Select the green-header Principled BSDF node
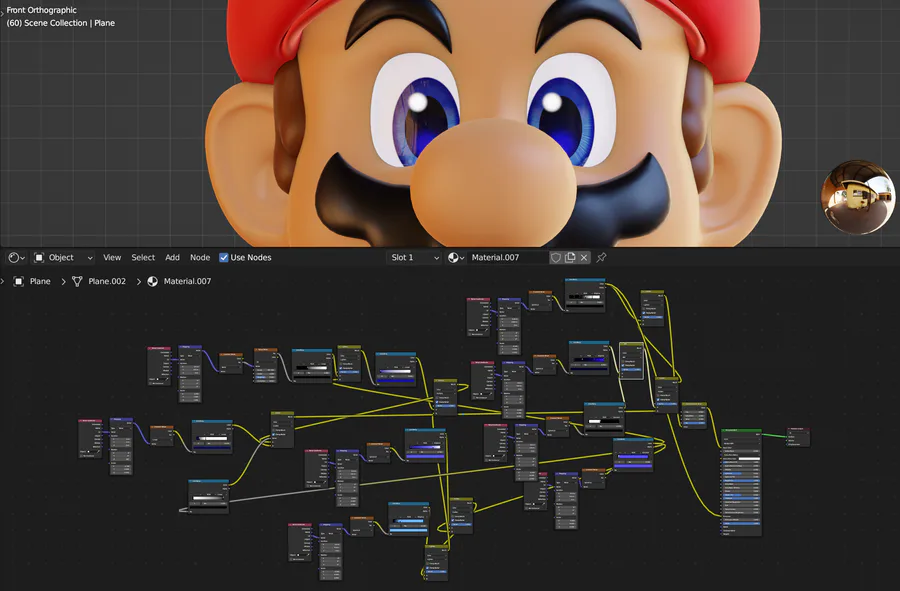Image resolution: width=900 pixels, height=591 pixels. (x=741, y=482)
